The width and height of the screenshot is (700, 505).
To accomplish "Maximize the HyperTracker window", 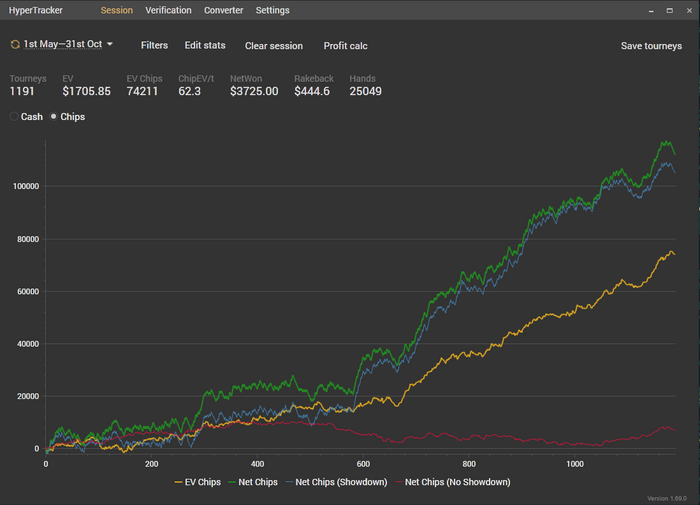I will [x=670, y=10].
